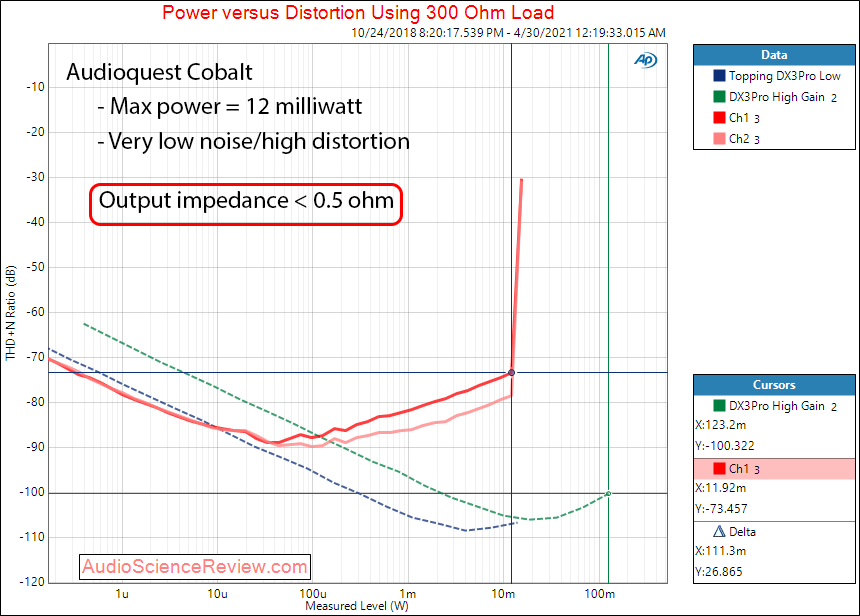
Task: Select the pink Ch2 swatch in the Data legend
Action: pos(719,138)
